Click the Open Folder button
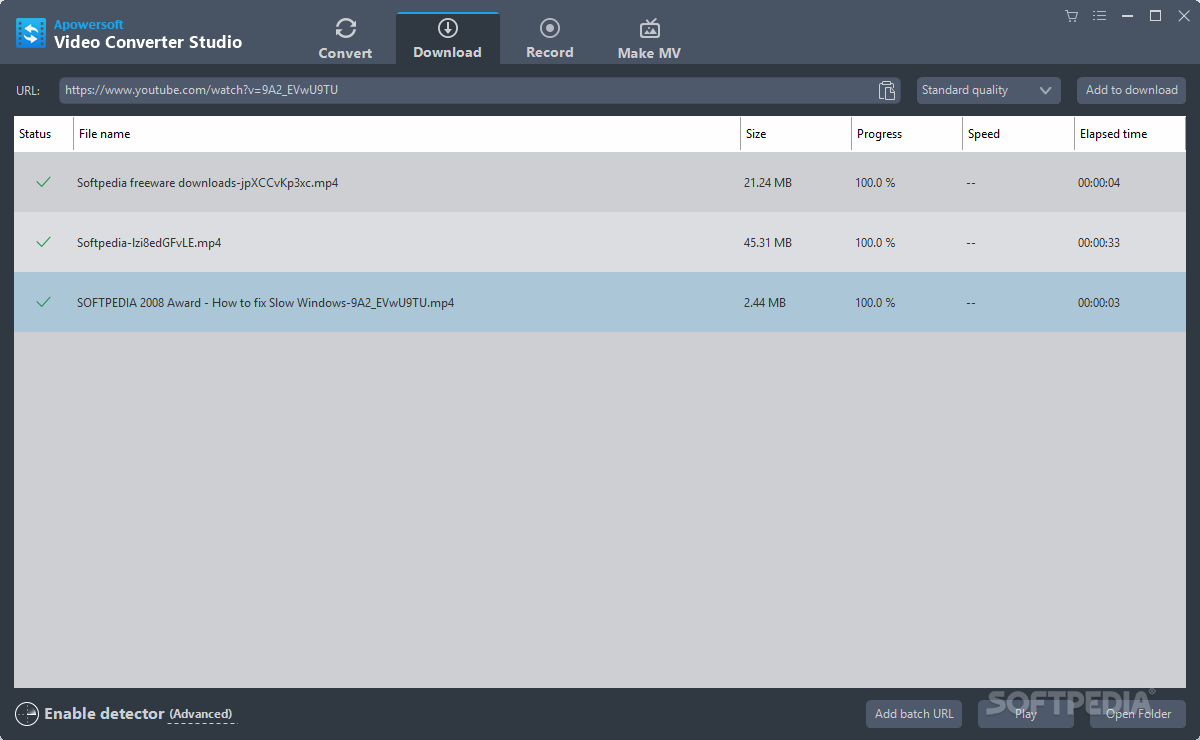 point(1138,714)
